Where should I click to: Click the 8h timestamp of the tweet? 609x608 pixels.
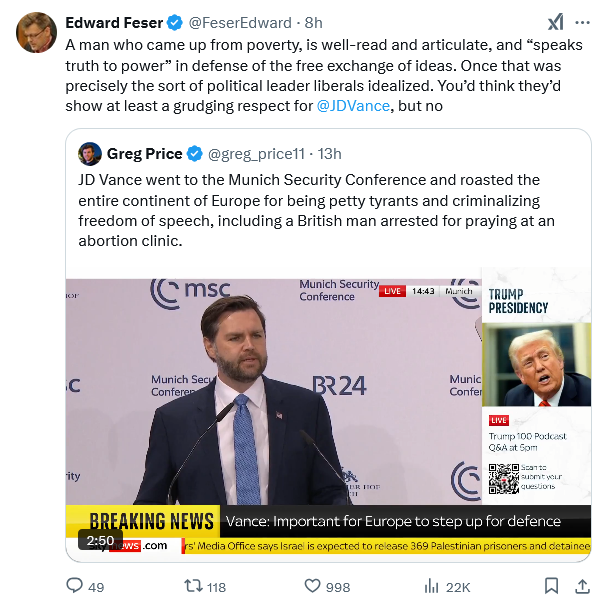click(314, 23)
